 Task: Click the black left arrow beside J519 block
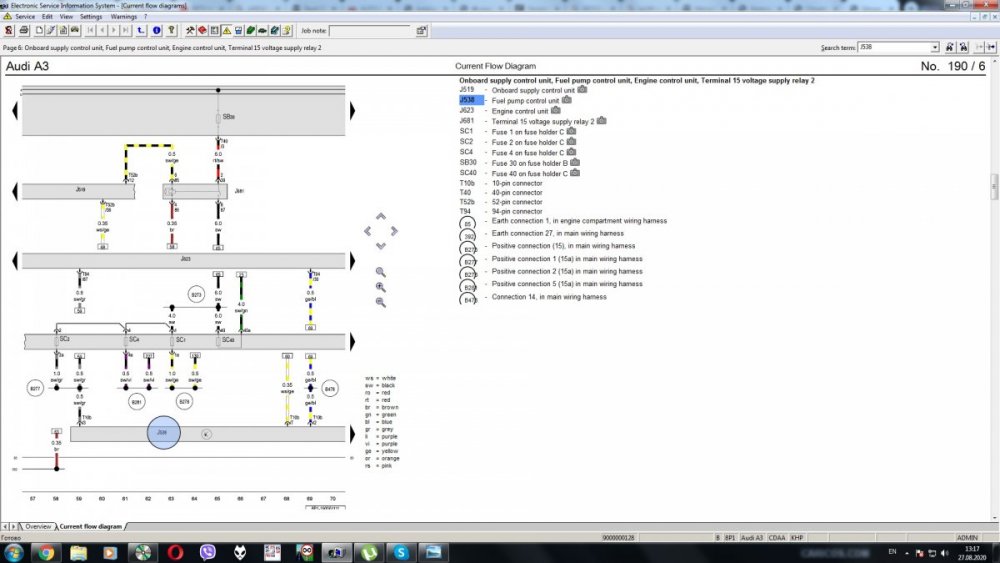tap(15, 191)
